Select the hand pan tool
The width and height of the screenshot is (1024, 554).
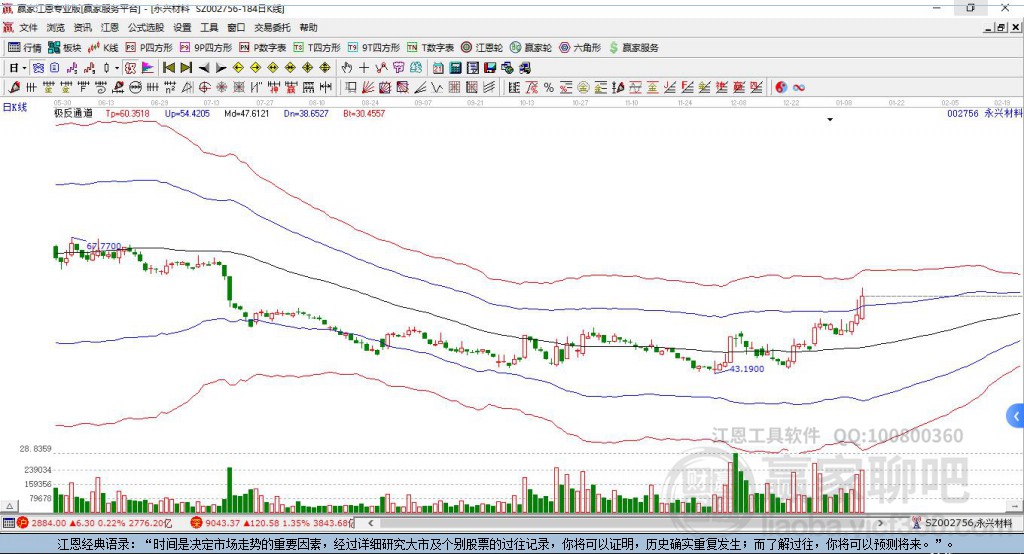pyautogui.click(x=347, y=68)
